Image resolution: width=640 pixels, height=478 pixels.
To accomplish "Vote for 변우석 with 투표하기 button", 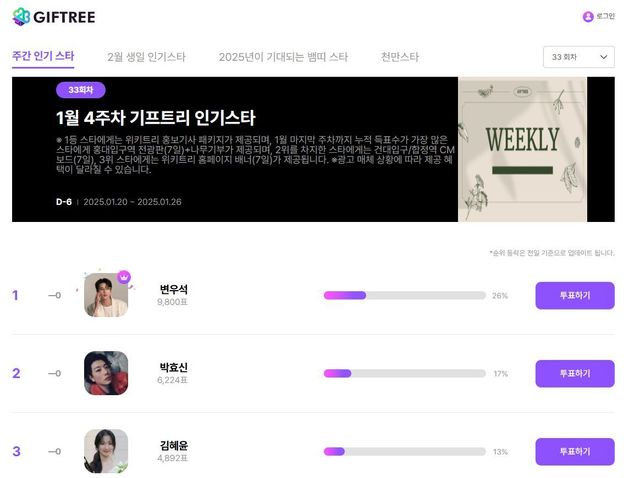I will coord(575,295).
